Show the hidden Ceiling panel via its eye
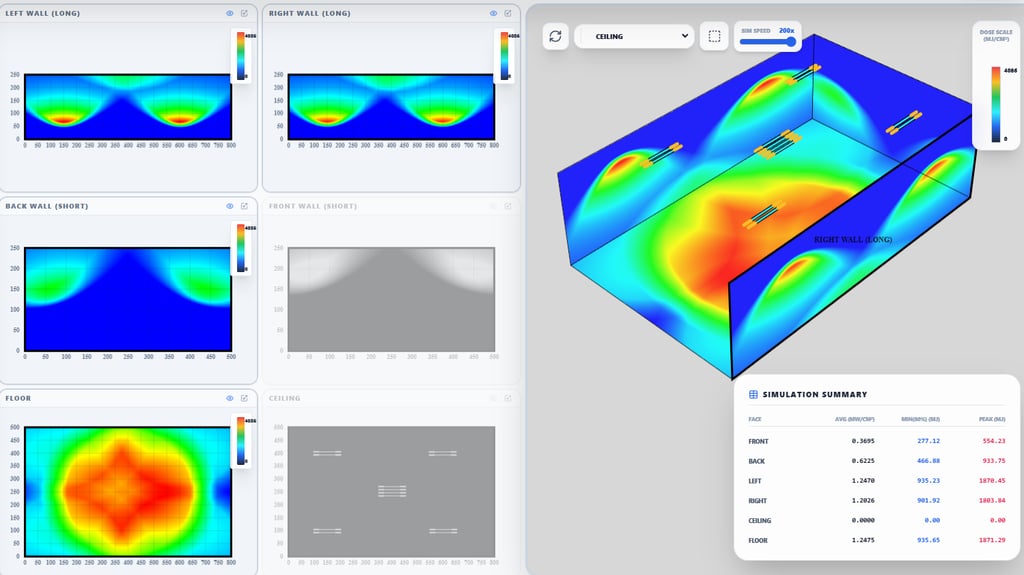 (493, 398)
